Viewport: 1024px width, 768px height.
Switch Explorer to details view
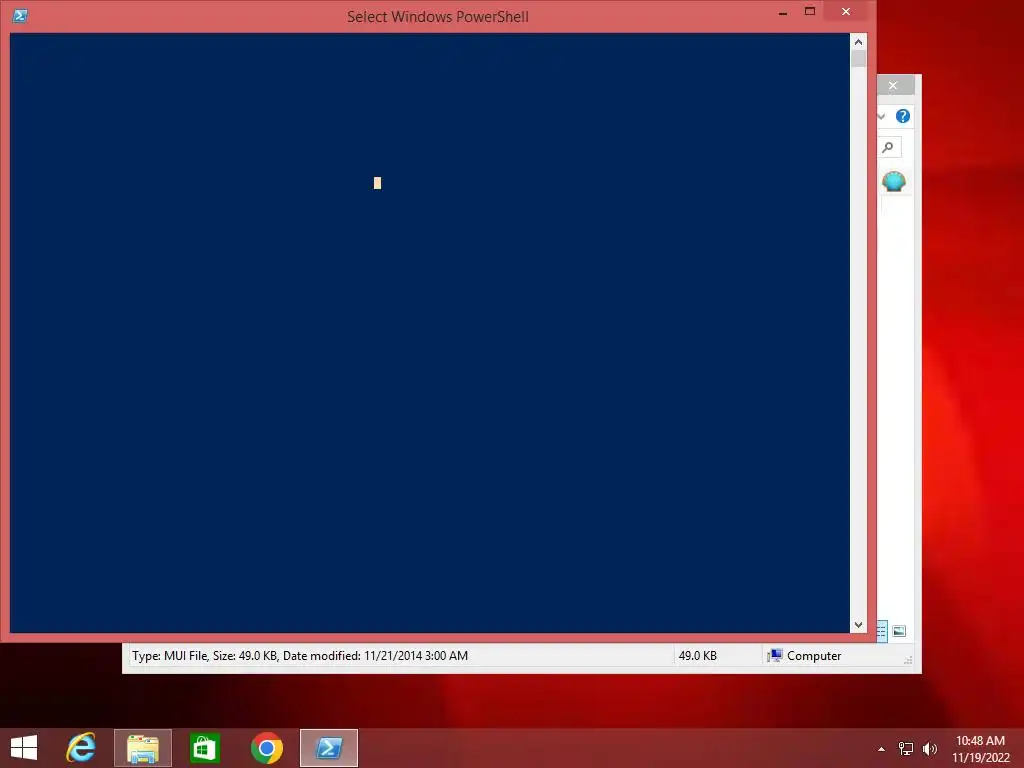(x=882, y=631)
